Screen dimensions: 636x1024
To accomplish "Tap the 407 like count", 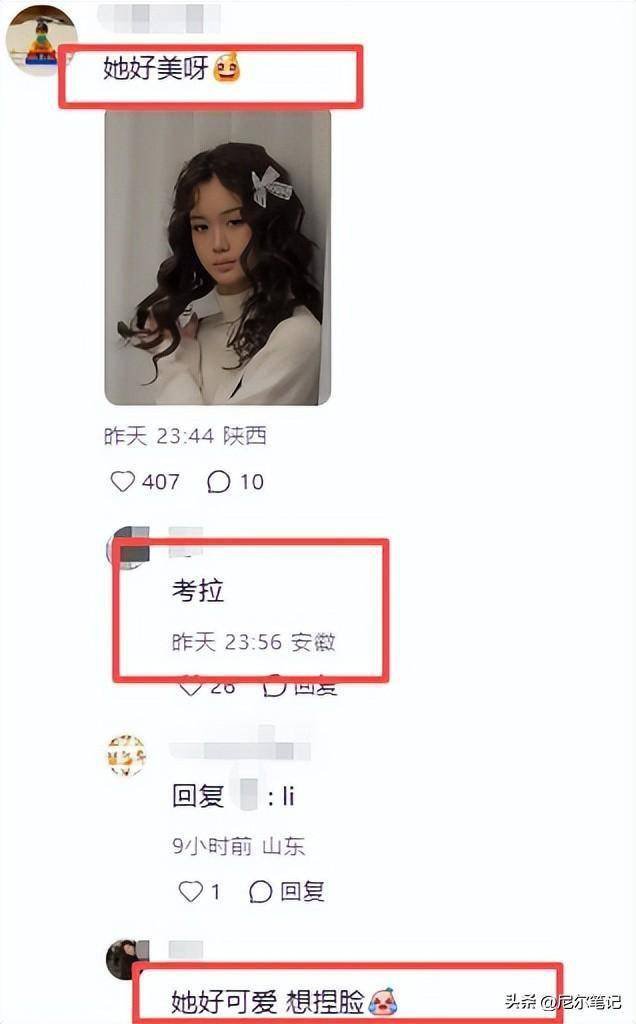I will pos(161,482).
